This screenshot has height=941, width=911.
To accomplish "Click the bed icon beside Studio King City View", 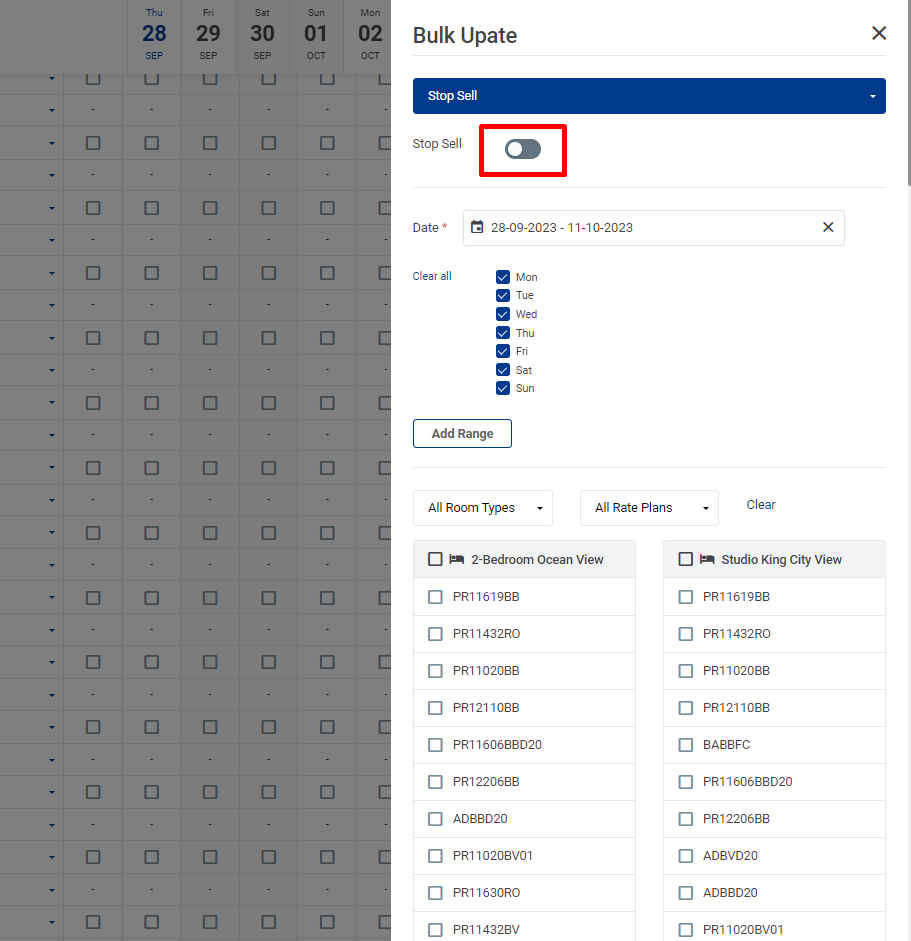I will point(707,560).
